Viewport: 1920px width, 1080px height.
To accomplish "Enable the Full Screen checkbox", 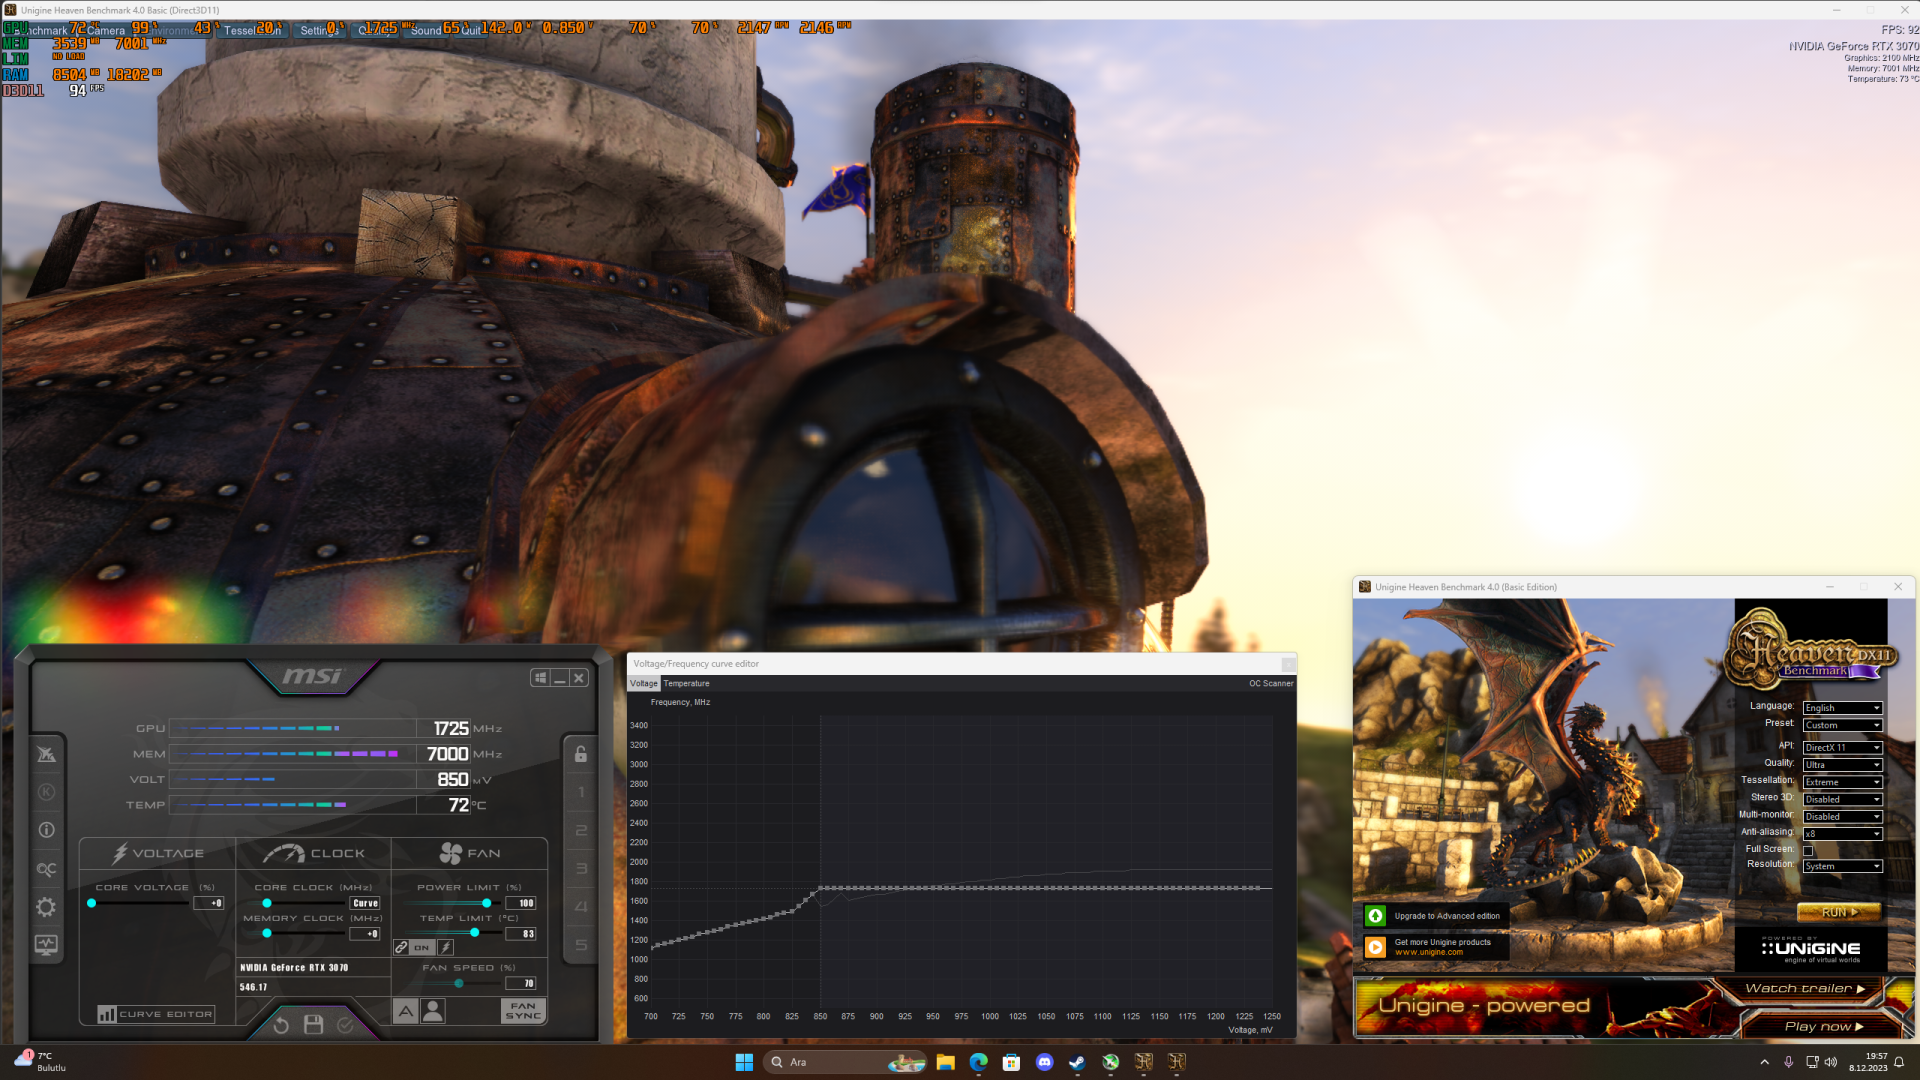I will 1808,850.
